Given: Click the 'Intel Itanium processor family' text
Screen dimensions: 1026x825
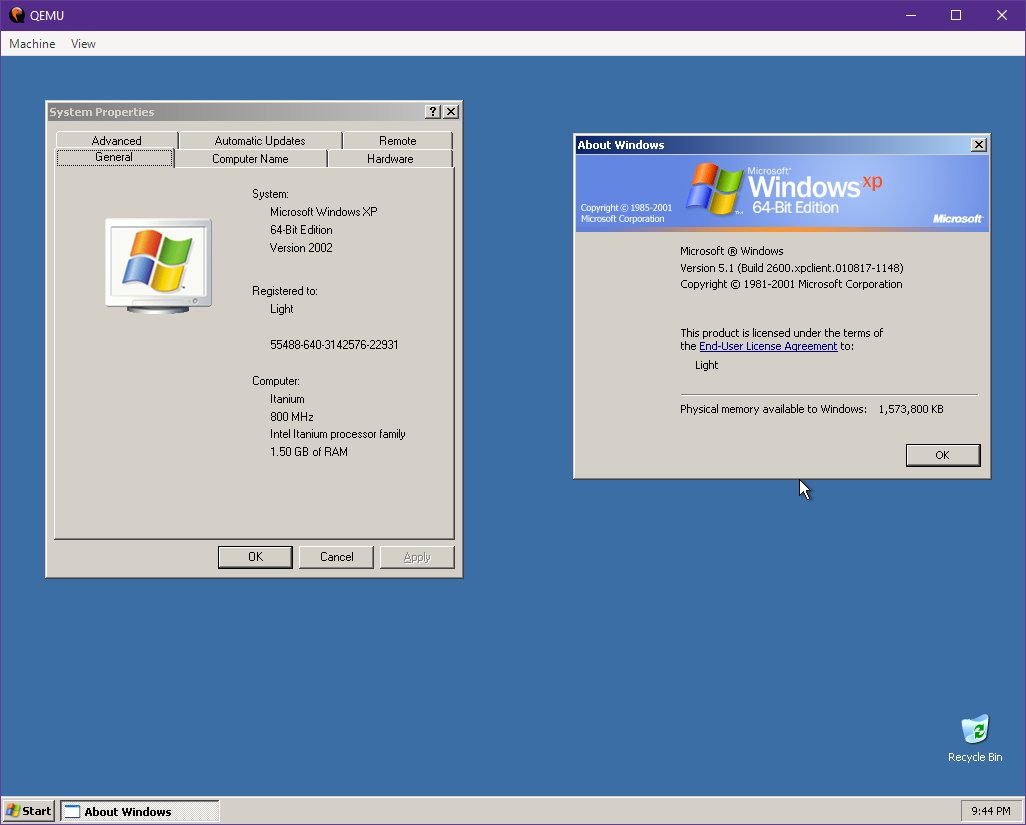Looking at the screenshot, I should [x=338, y=434].
